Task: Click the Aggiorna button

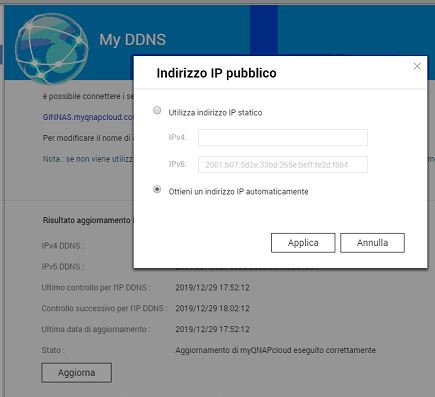Action: click(77, 373)
